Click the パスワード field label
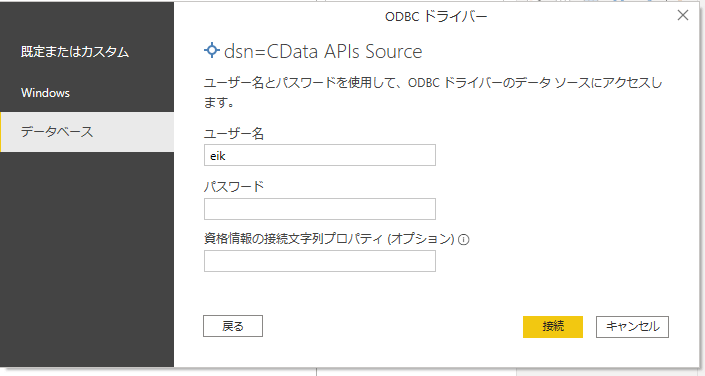Screen dimensions: 705x376 234,187
